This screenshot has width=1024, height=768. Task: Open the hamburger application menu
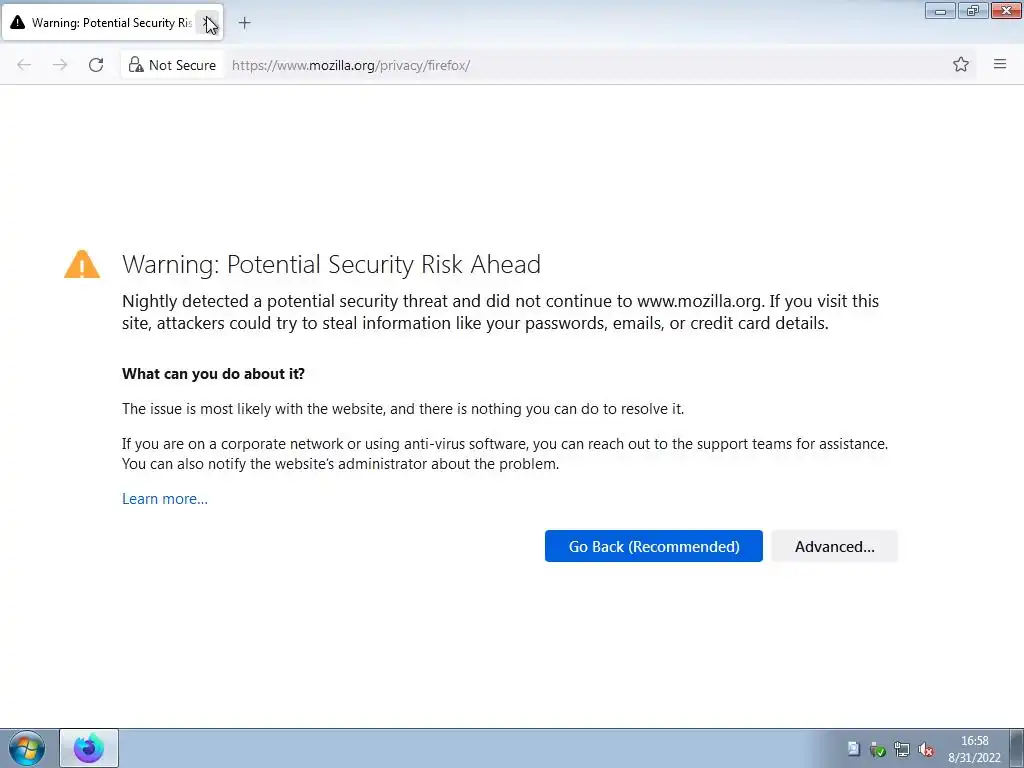[x=1000, y=64]
